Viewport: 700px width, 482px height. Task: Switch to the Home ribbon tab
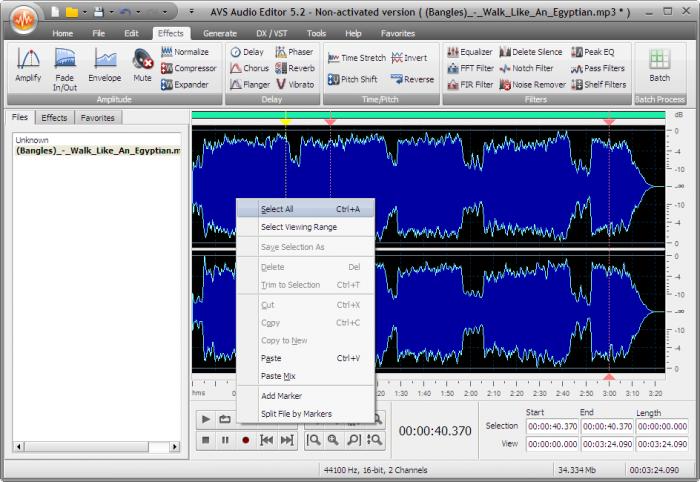pos(62,33)
